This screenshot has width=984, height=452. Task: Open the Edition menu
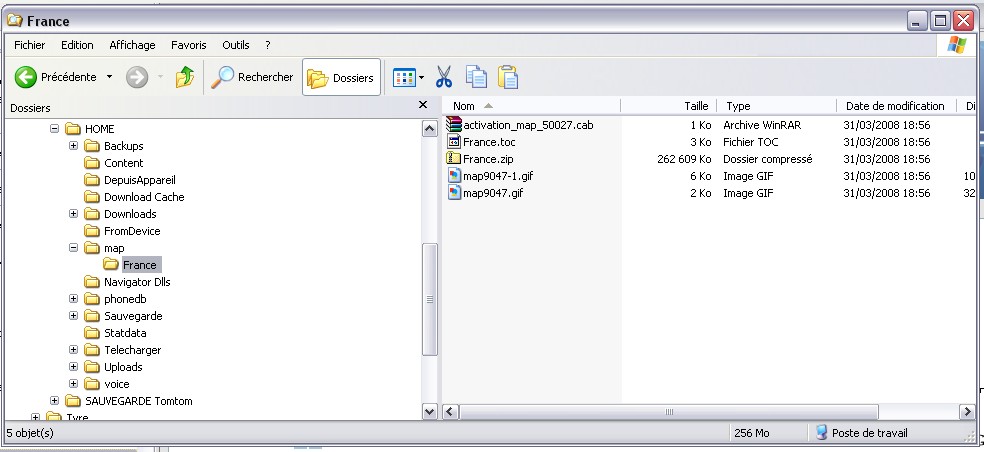pos(77,45)
